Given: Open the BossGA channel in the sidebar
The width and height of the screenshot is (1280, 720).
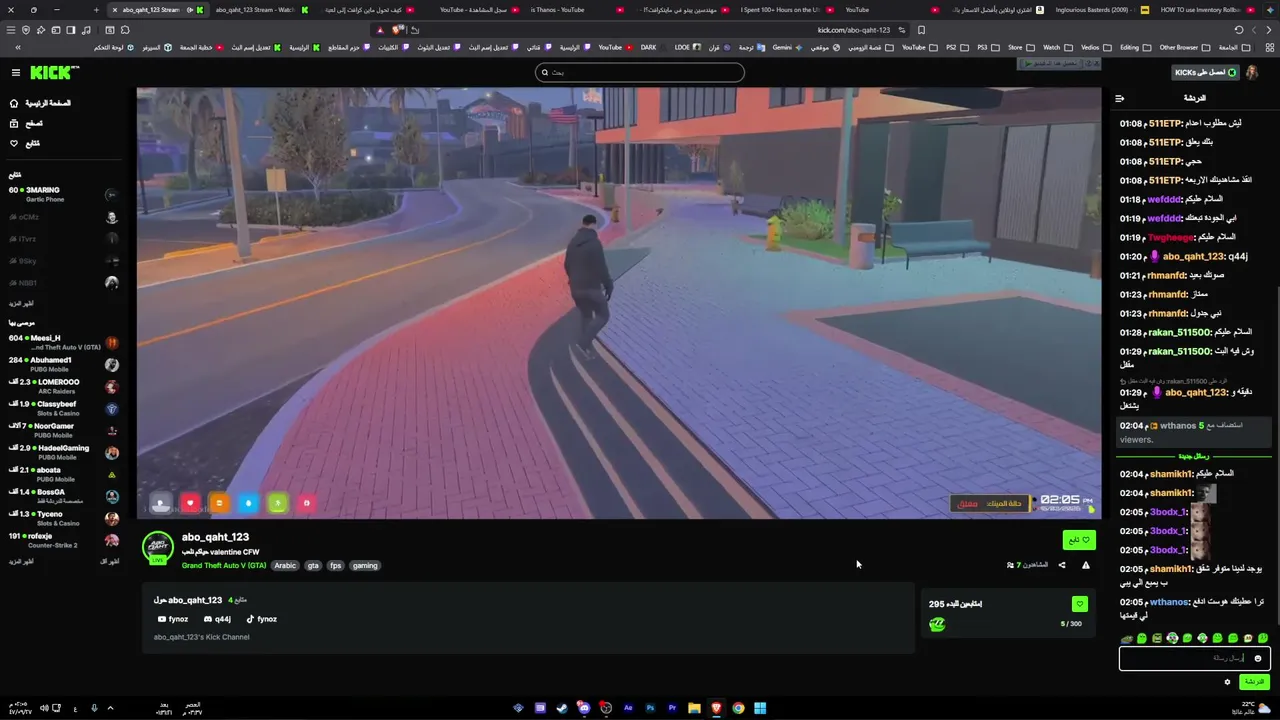Looking at the screenshot, I should 62,496.
